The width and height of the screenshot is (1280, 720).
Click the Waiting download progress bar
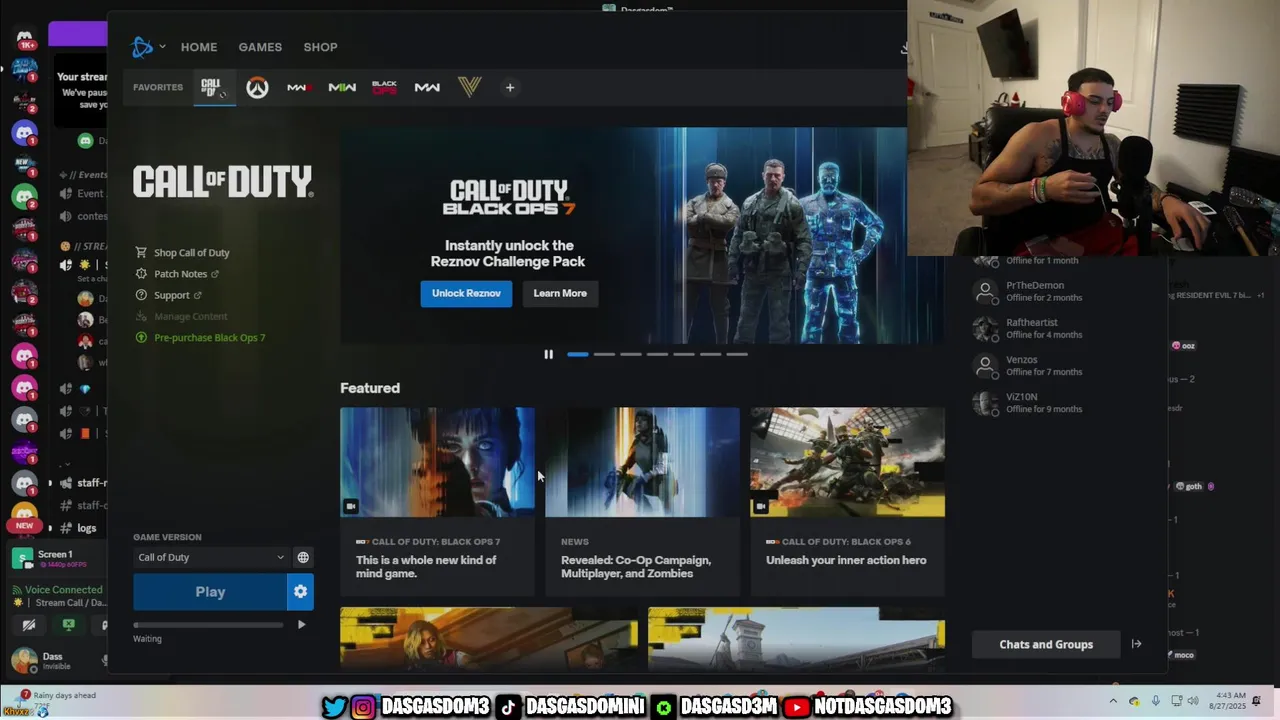click(x=208, y=625)
